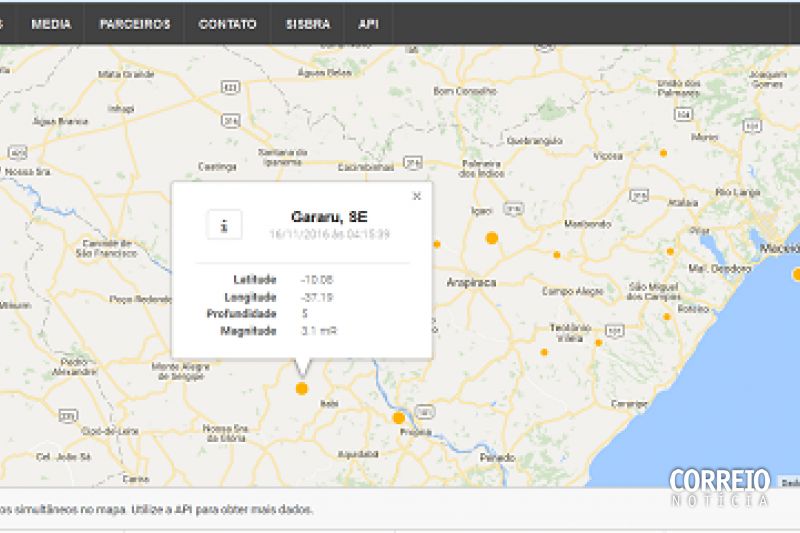Click the Bom Conselho city label

pos(465,91)
